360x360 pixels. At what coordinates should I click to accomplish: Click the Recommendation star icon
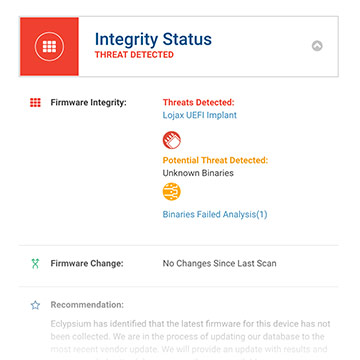pyautogui.click(x=35, y=305)
